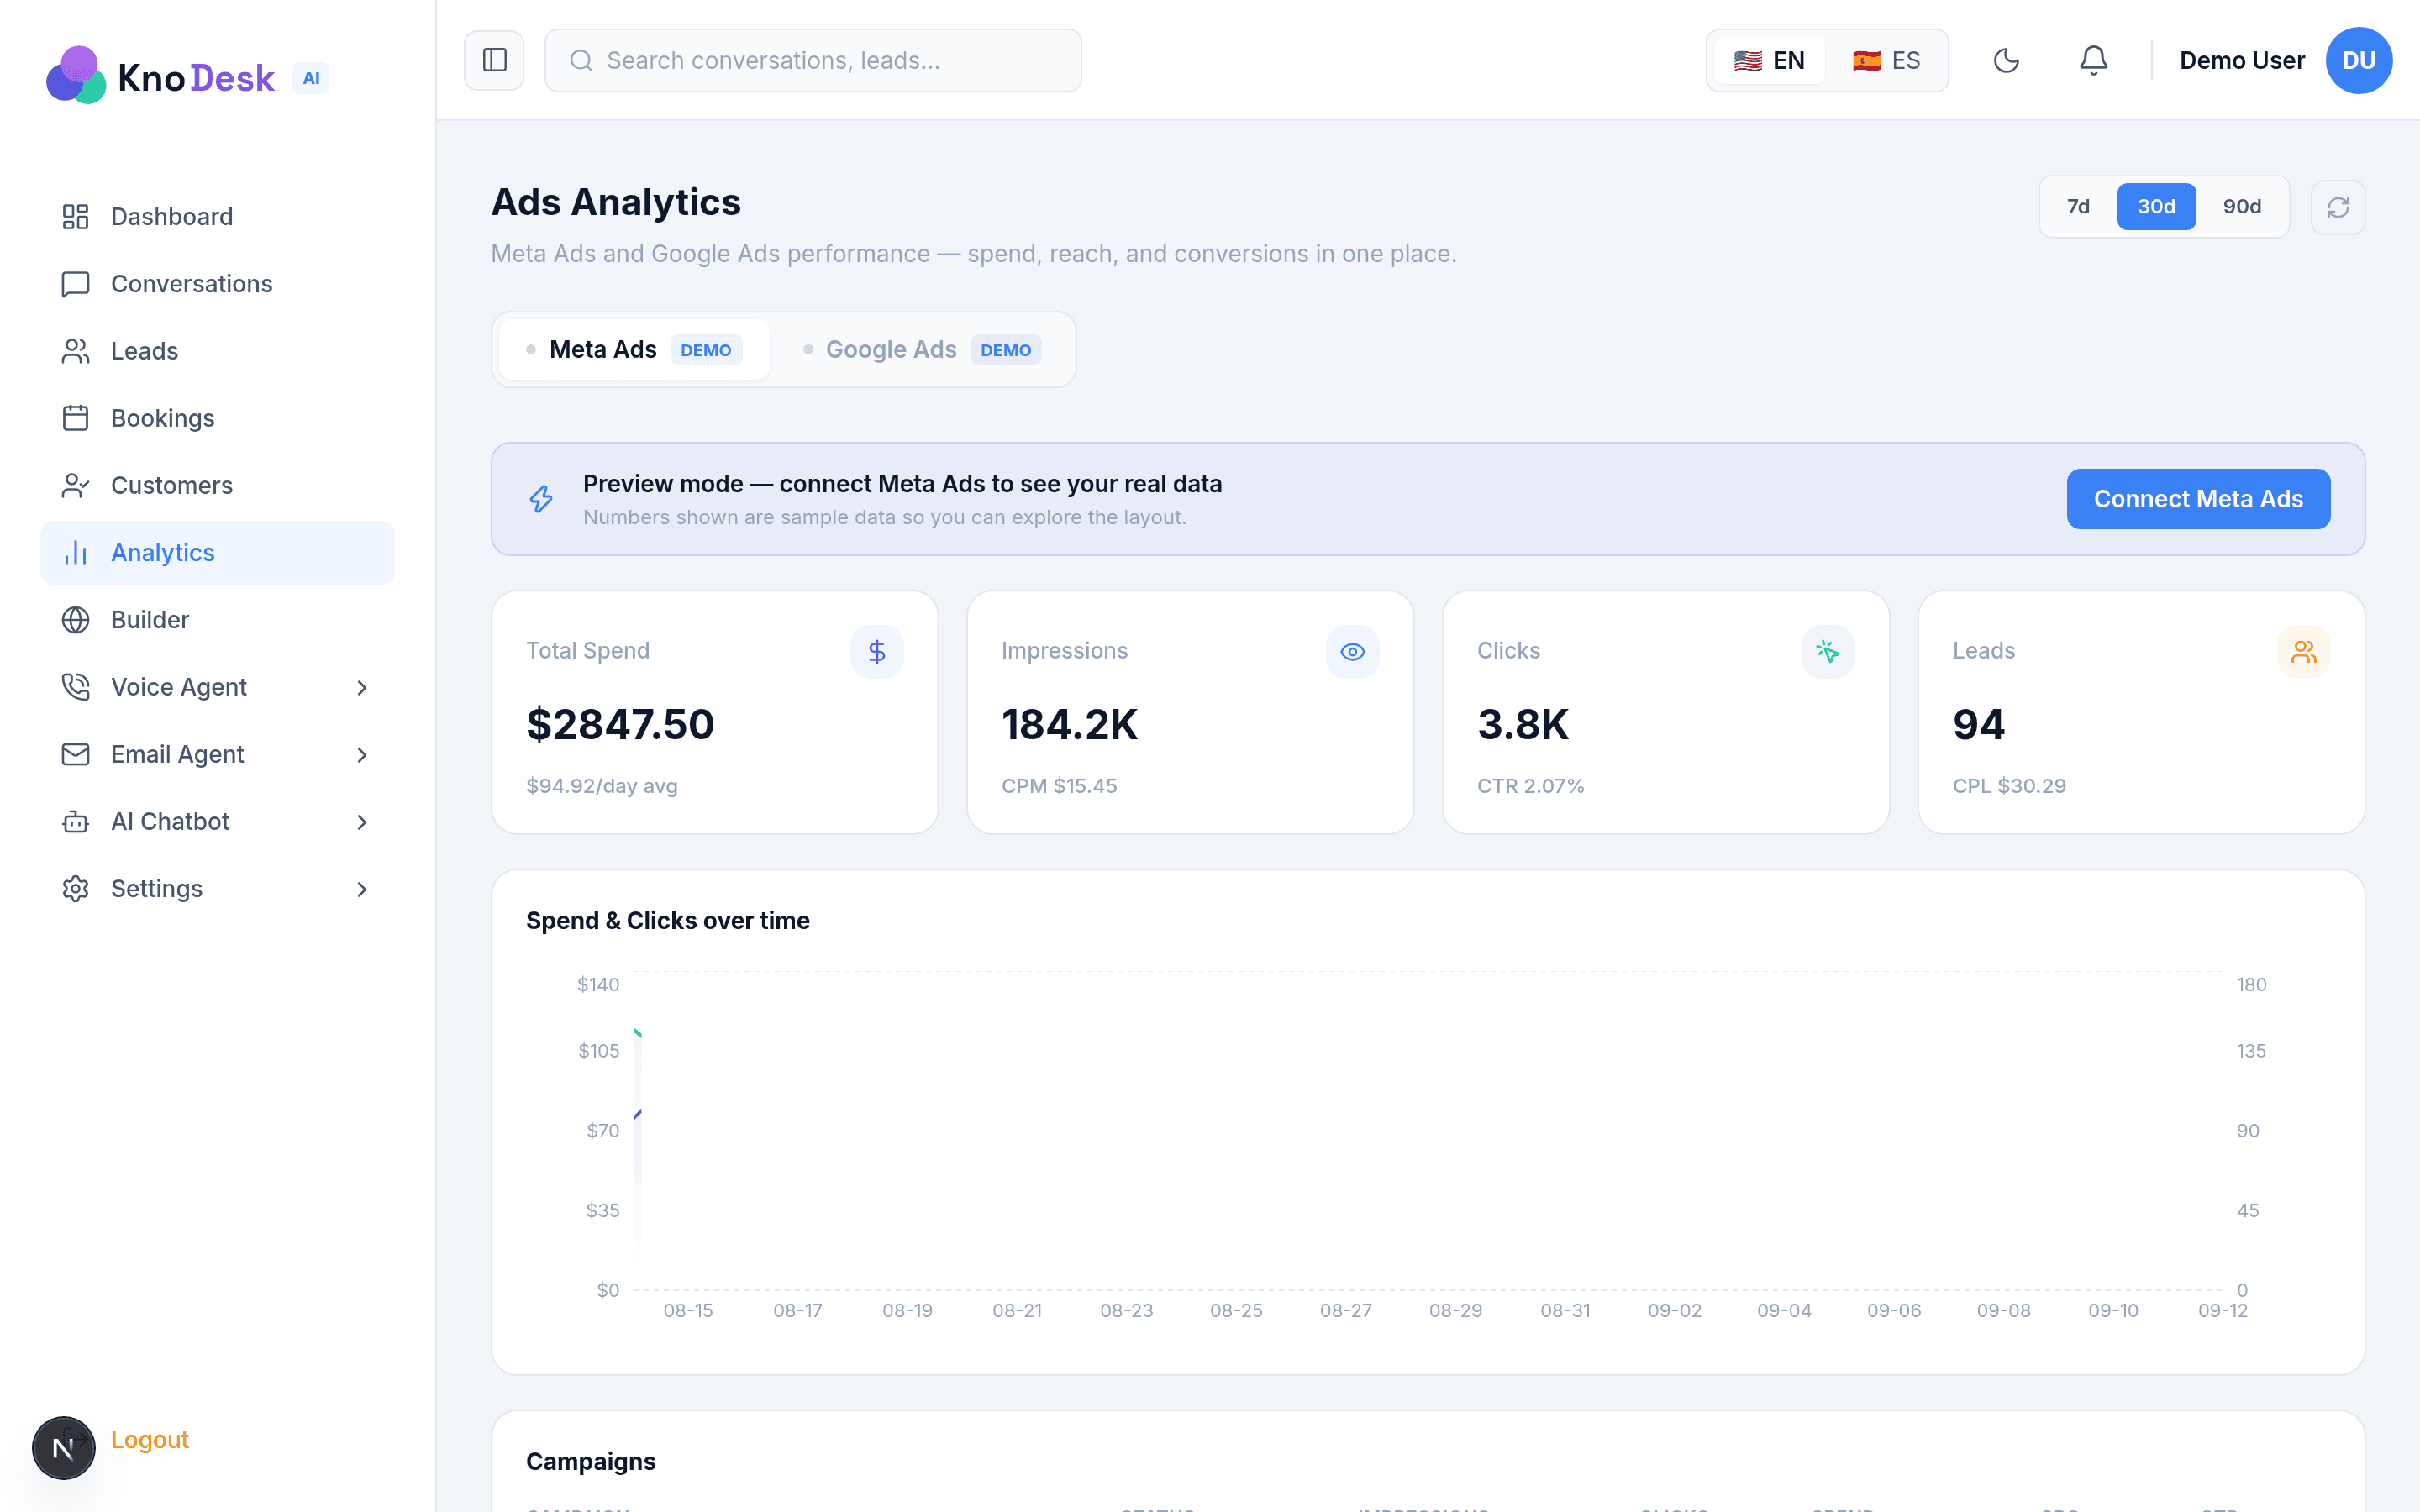The width and height of the screenshot is (2420, 1512).
Task: Open Conversations in sidebar
Action: (217, 284)
